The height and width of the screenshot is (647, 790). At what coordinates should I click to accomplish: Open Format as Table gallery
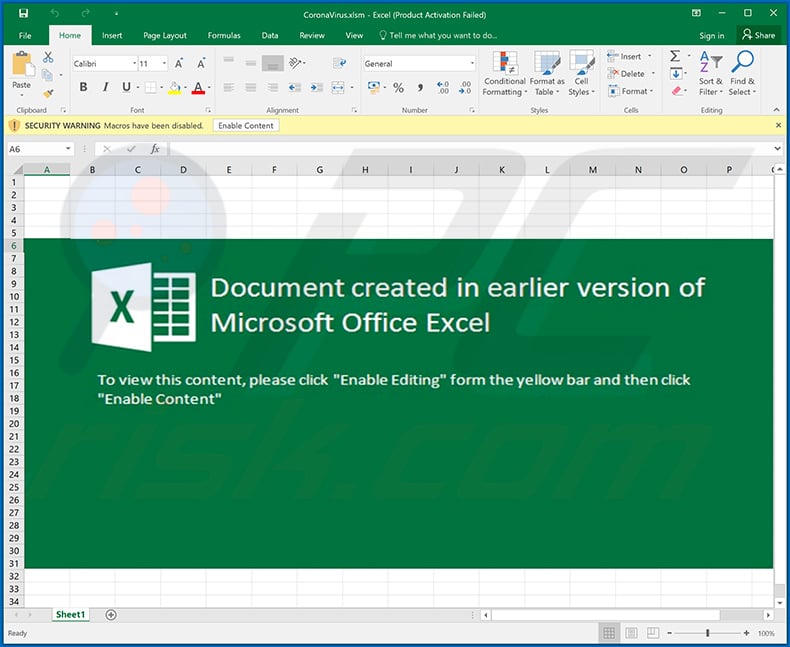tap(547, 74)
